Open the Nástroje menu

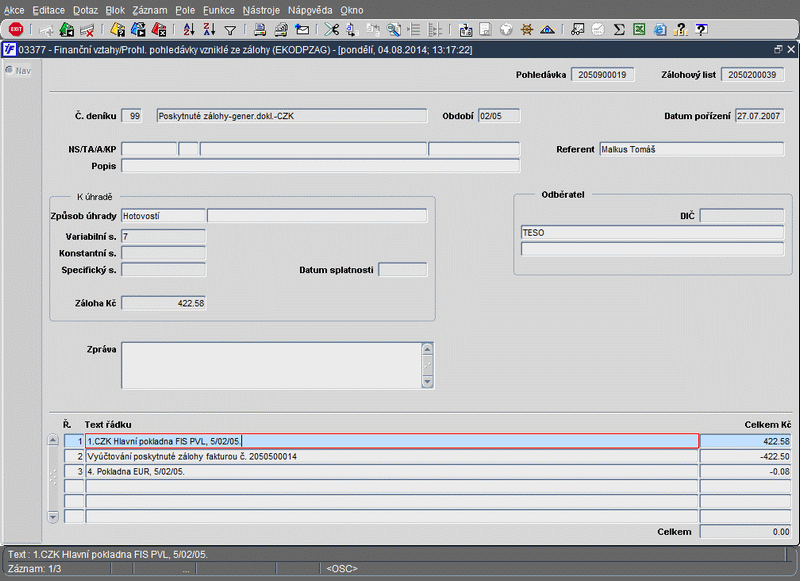(260, 9)
